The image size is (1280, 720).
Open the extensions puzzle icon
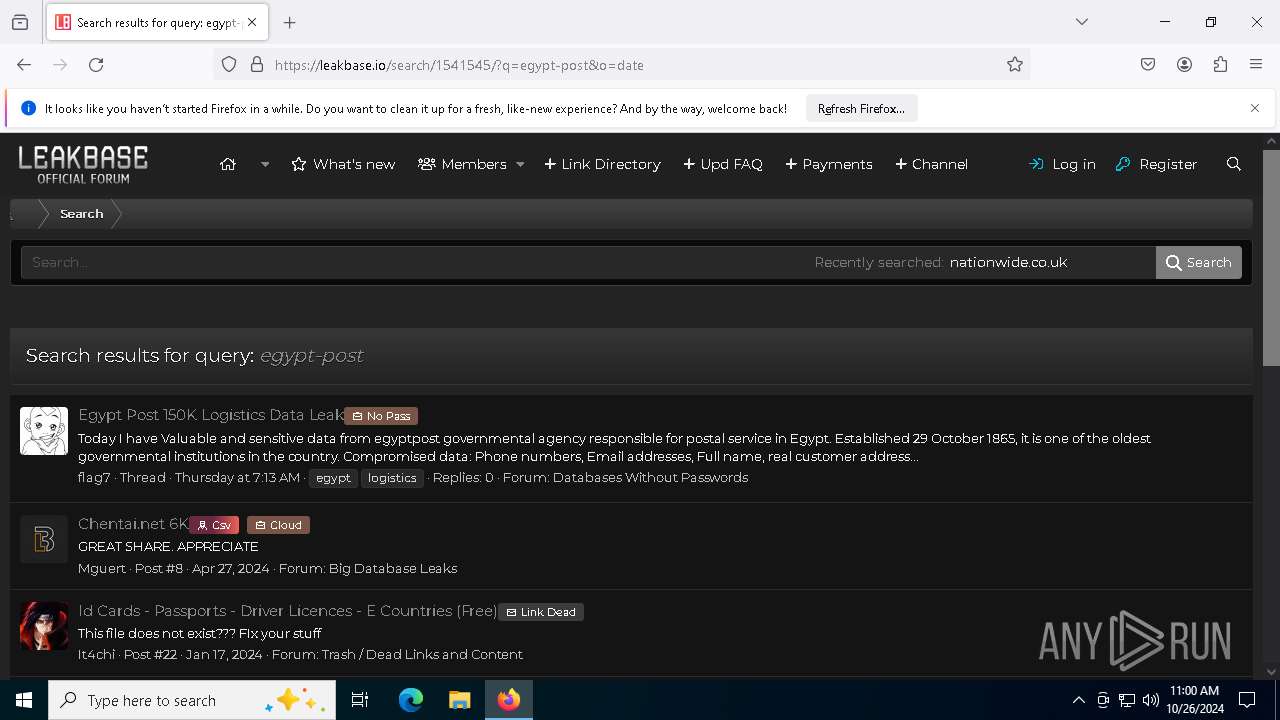click(x=1220, y=65)
